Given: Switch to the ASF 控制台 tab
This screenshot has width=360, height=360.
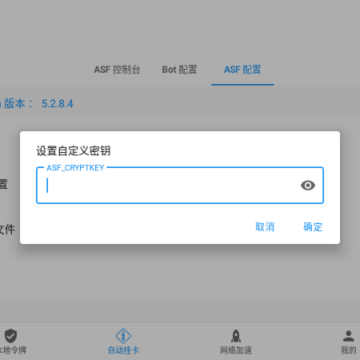Looking at the screenshot, I should pos(117,70).
